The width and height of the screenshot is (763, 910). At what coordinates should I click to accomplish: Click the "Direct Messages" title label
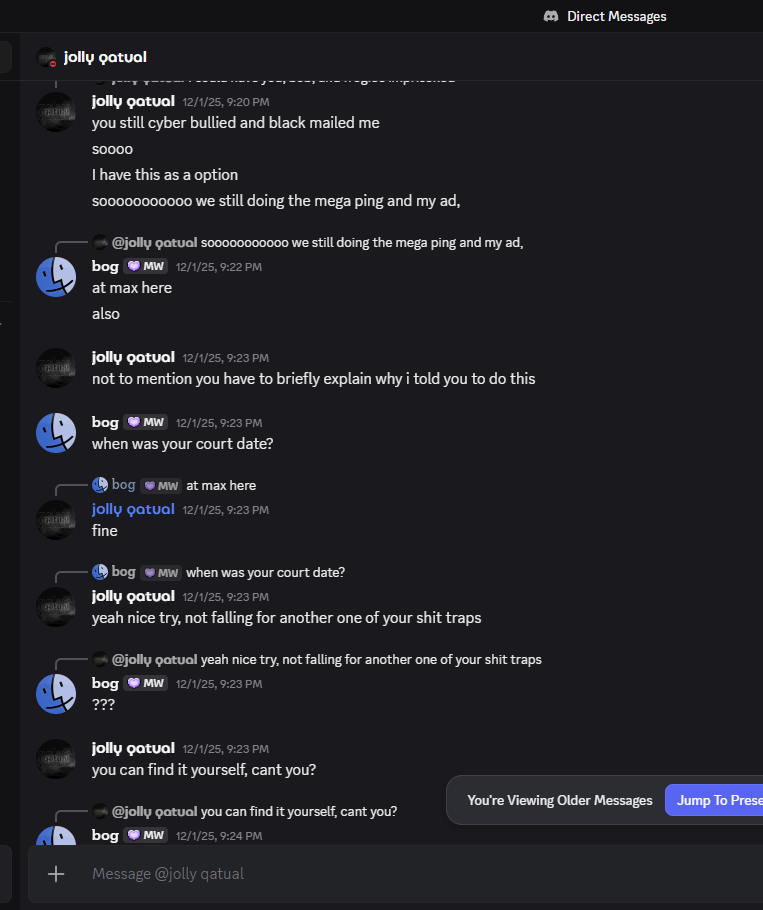(x=616, y=16)
